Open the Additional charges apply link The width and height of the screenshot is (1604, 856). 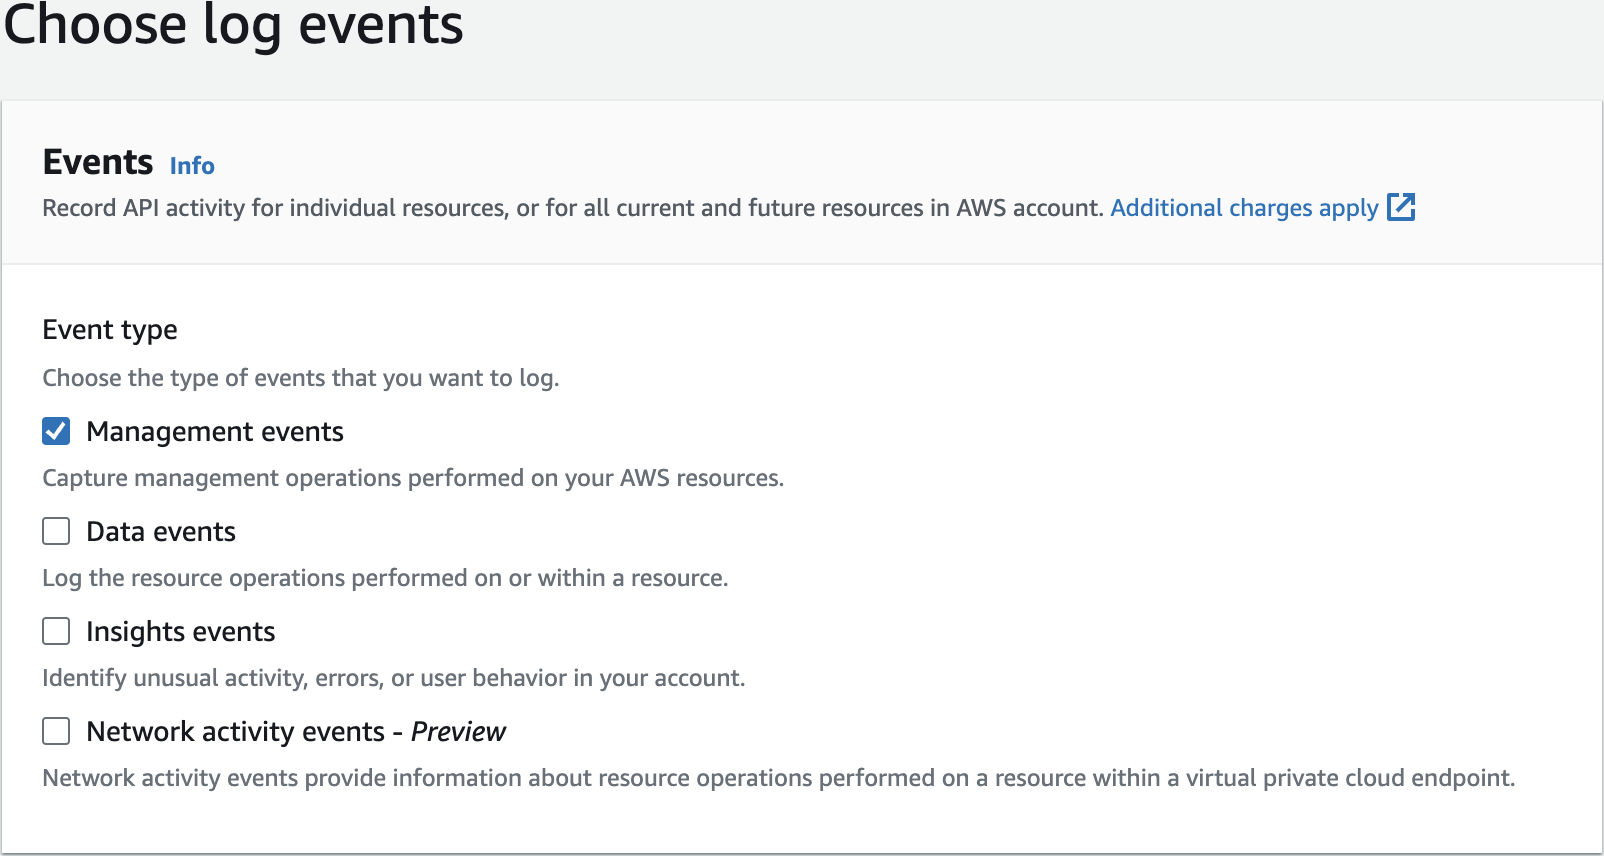[1244, 208]
